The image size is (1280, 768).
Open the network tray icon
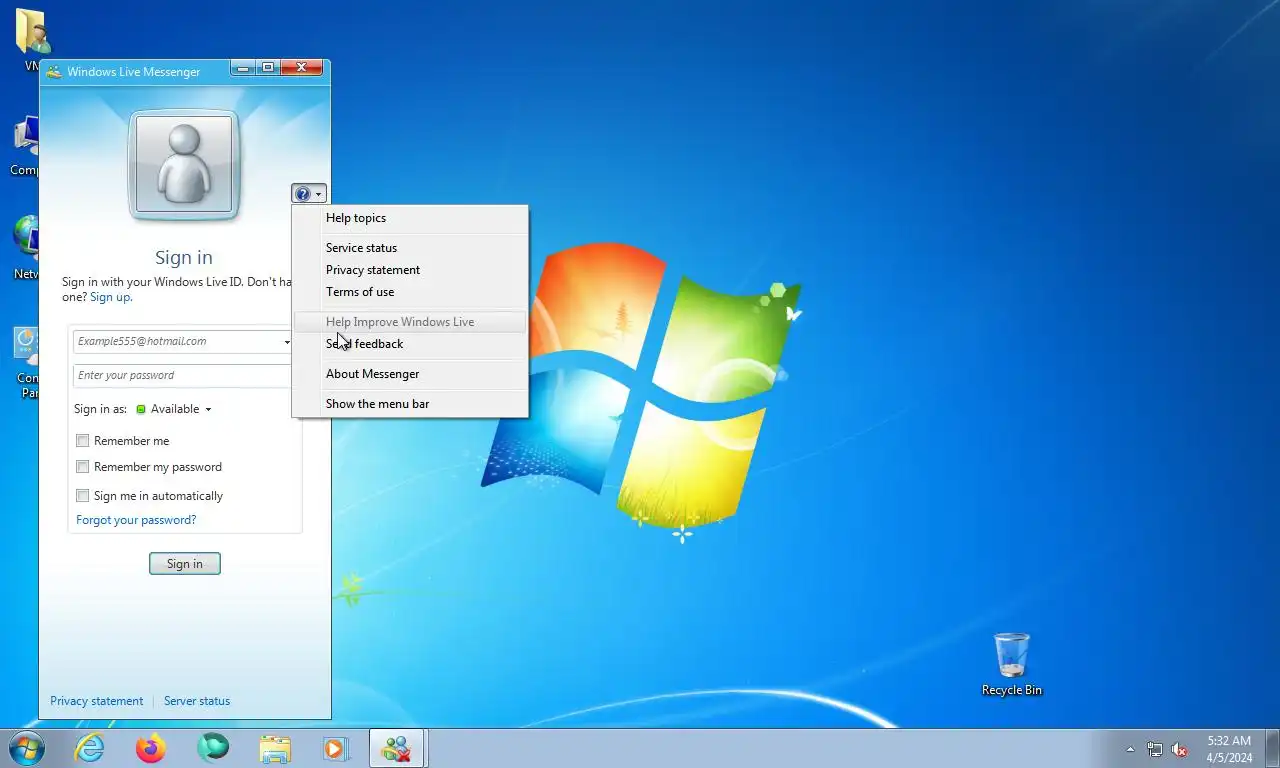click(1155, 749)
